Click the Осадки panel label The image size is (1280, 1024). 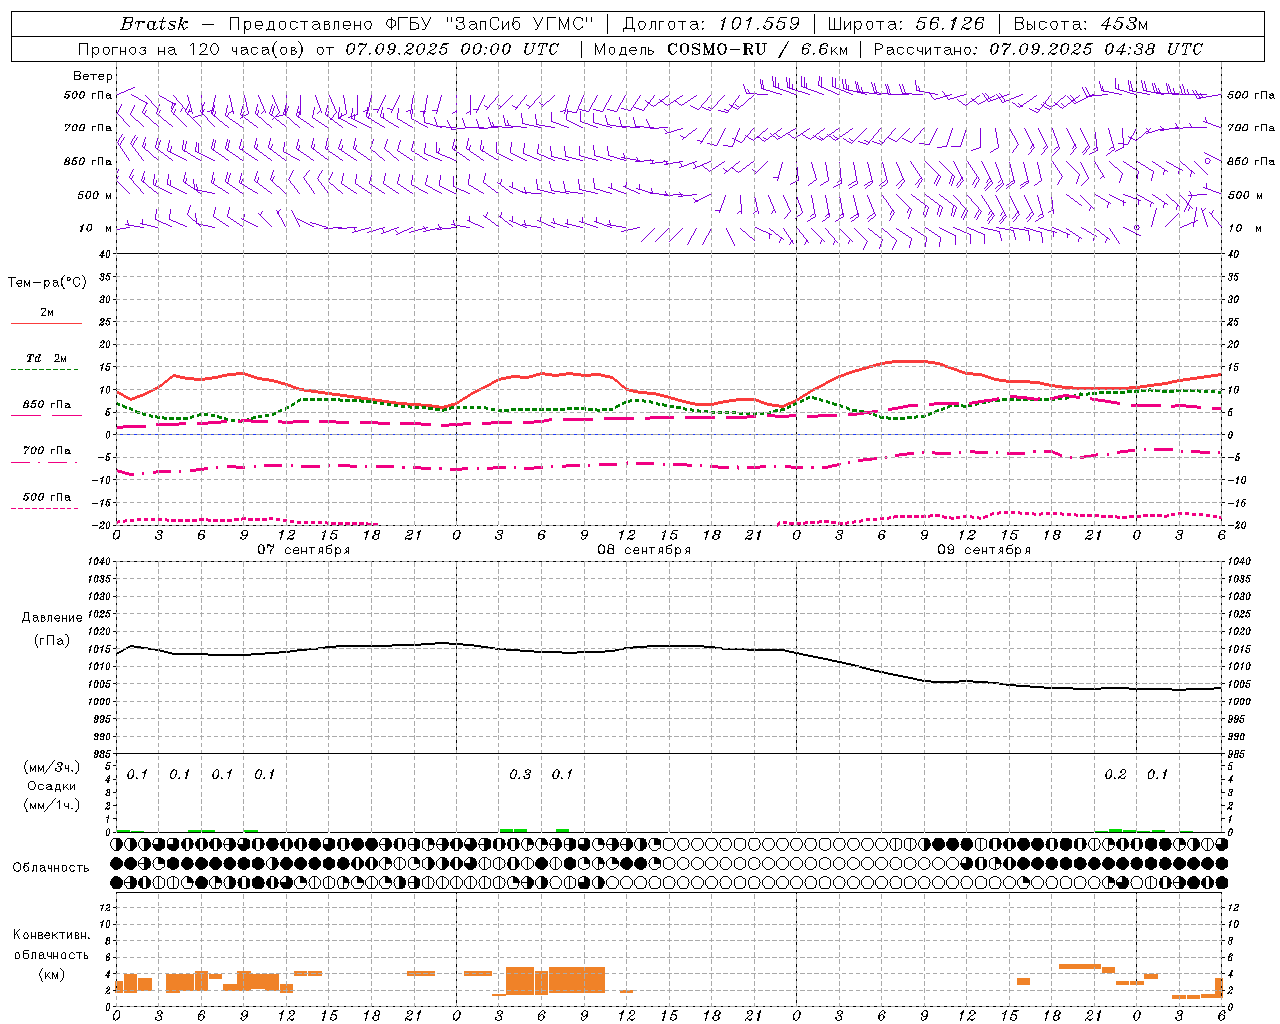pos(52,786)
